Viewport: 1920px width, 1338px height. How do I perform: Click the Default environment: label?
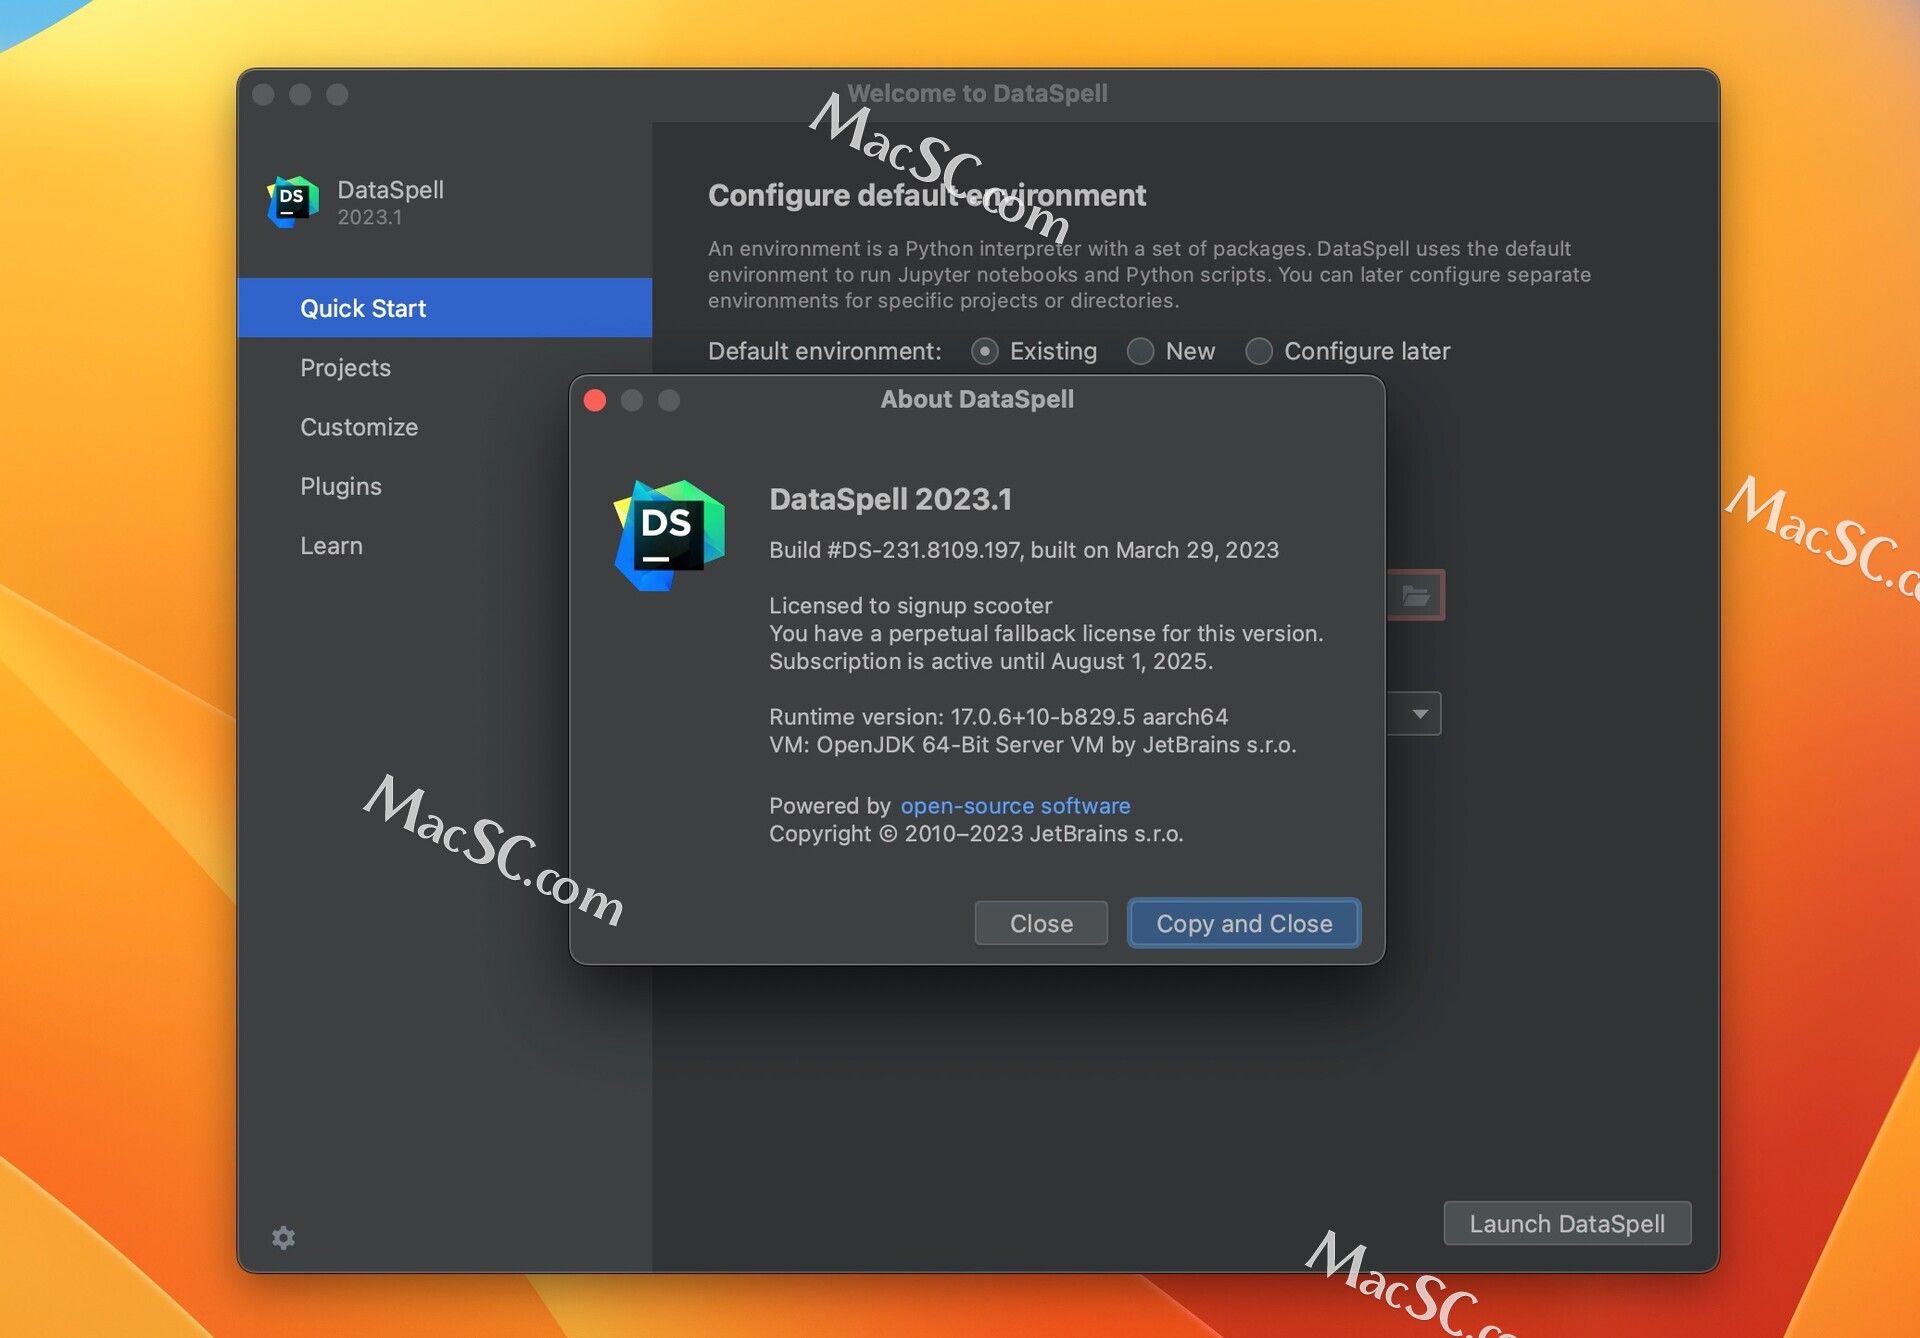[x=825, y=351]
